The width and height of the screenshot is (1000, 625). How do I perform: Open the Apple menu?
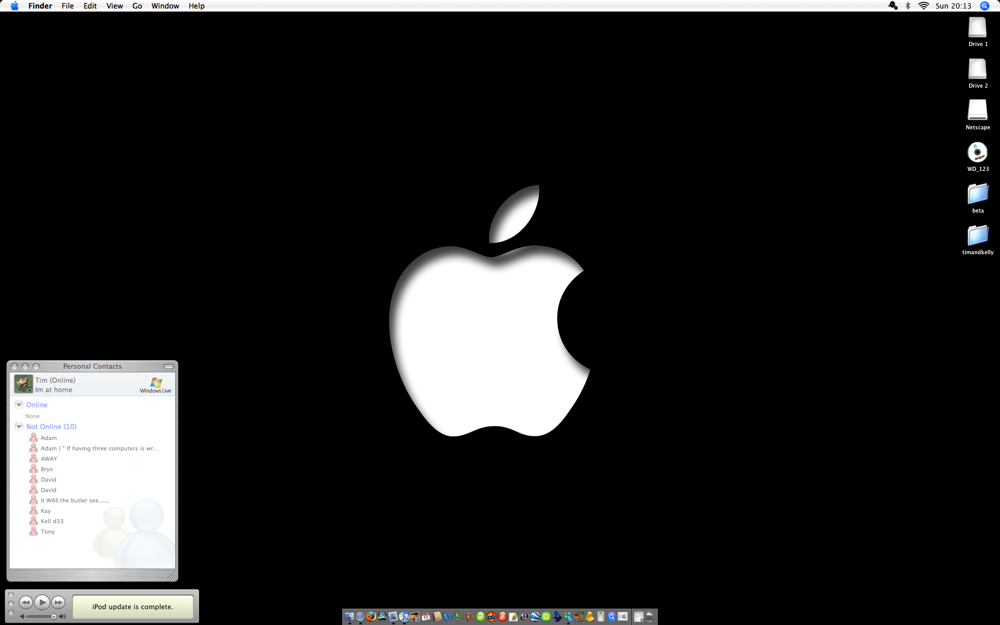point(14,6)
